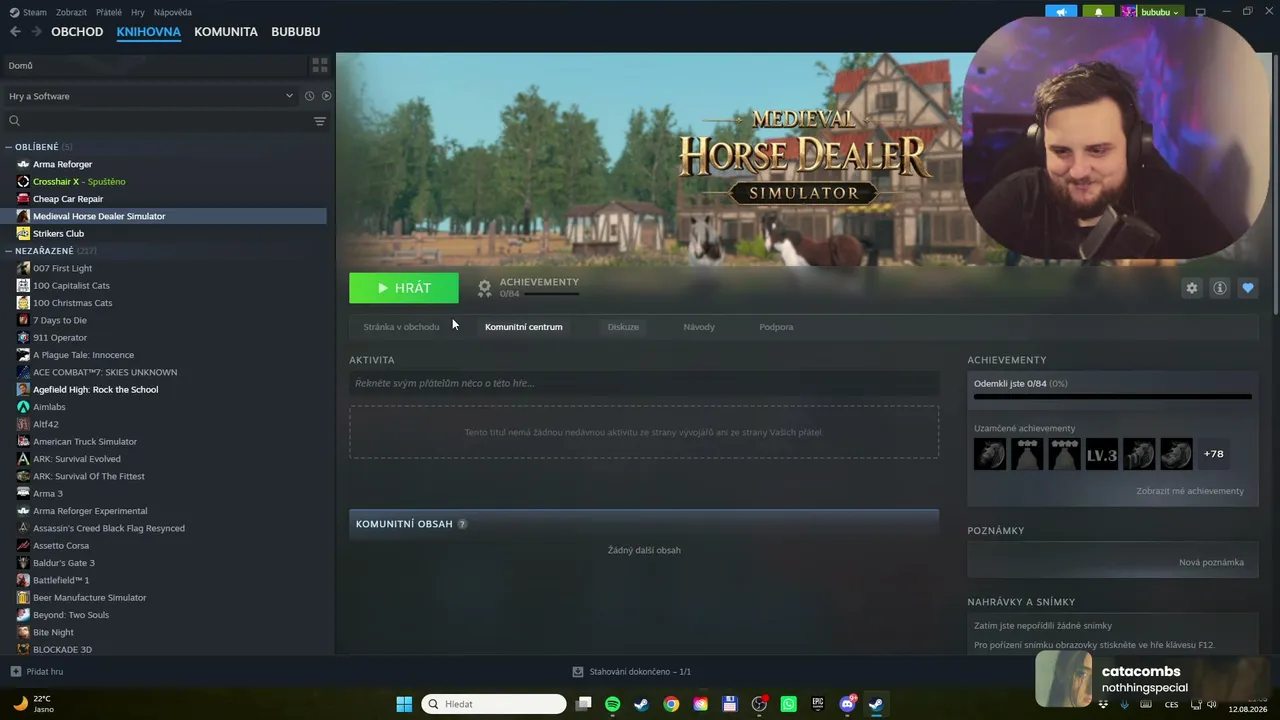Viewport: 1280px width, 720px height.
Task: Click the green HRÁT play button
Action: (x=404, y=288)
